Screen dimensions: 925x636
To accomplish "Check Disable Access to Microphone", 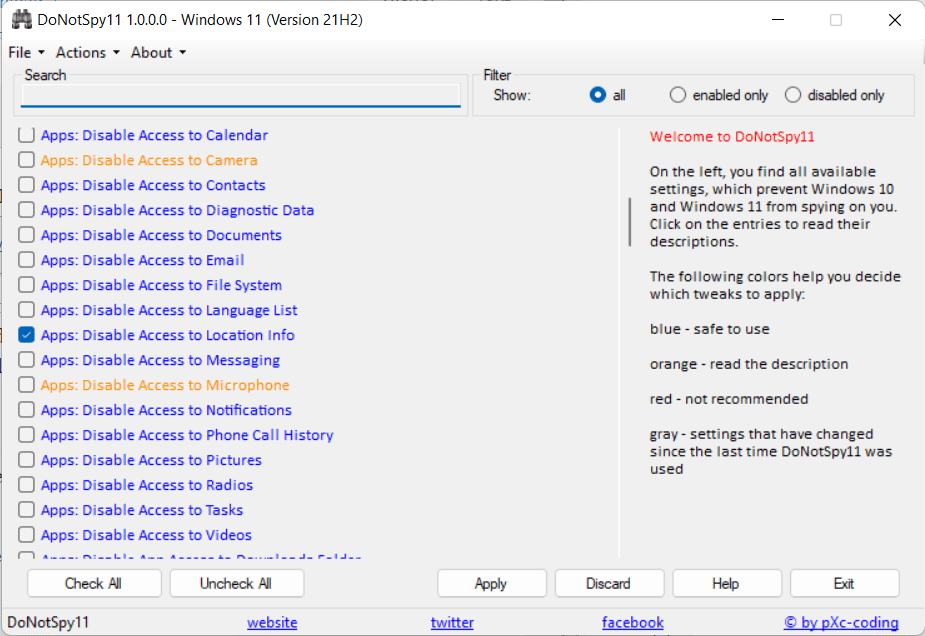I will pyautogui.click(x=26, y=385).
